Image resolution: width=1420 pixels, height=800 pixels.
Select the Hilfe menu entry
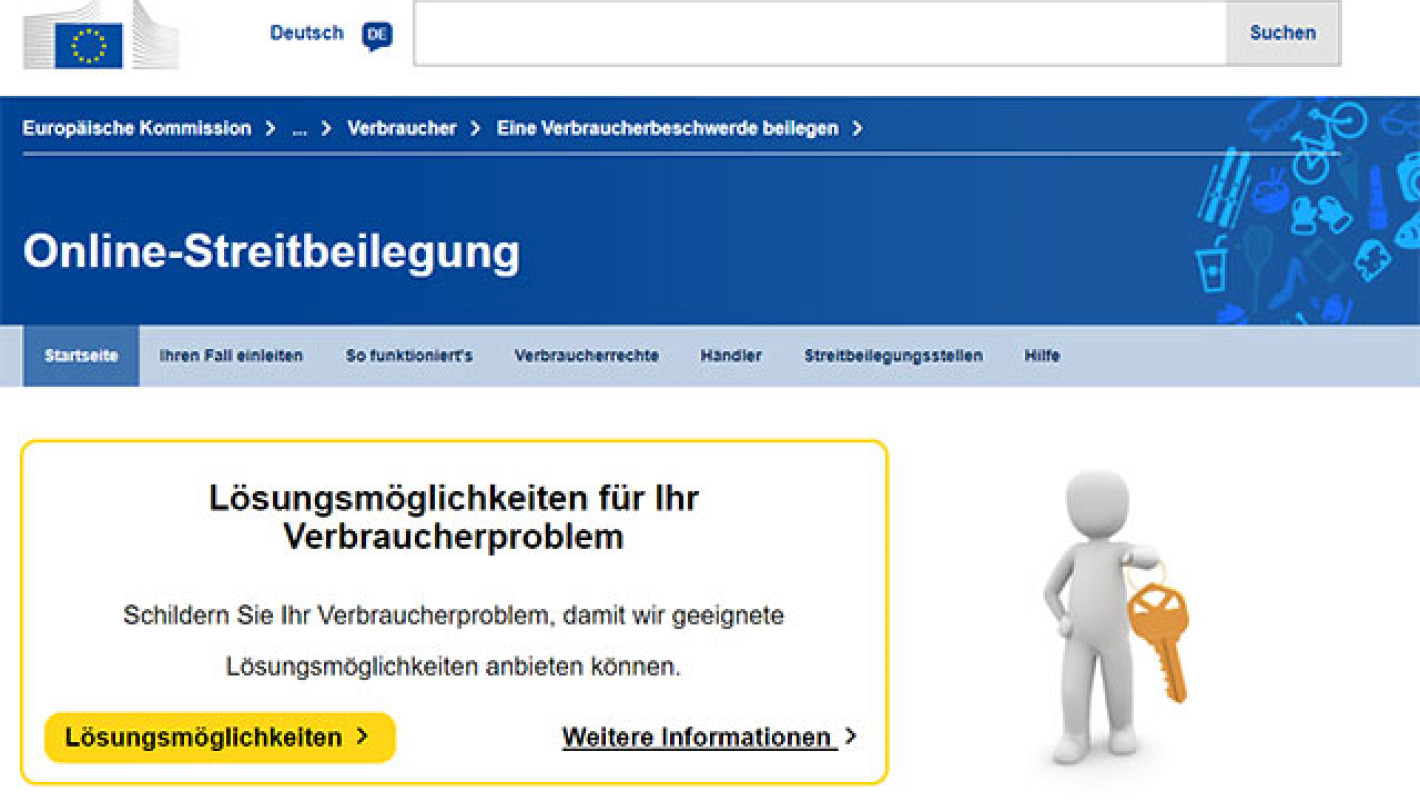click(x=1043, y=355)
